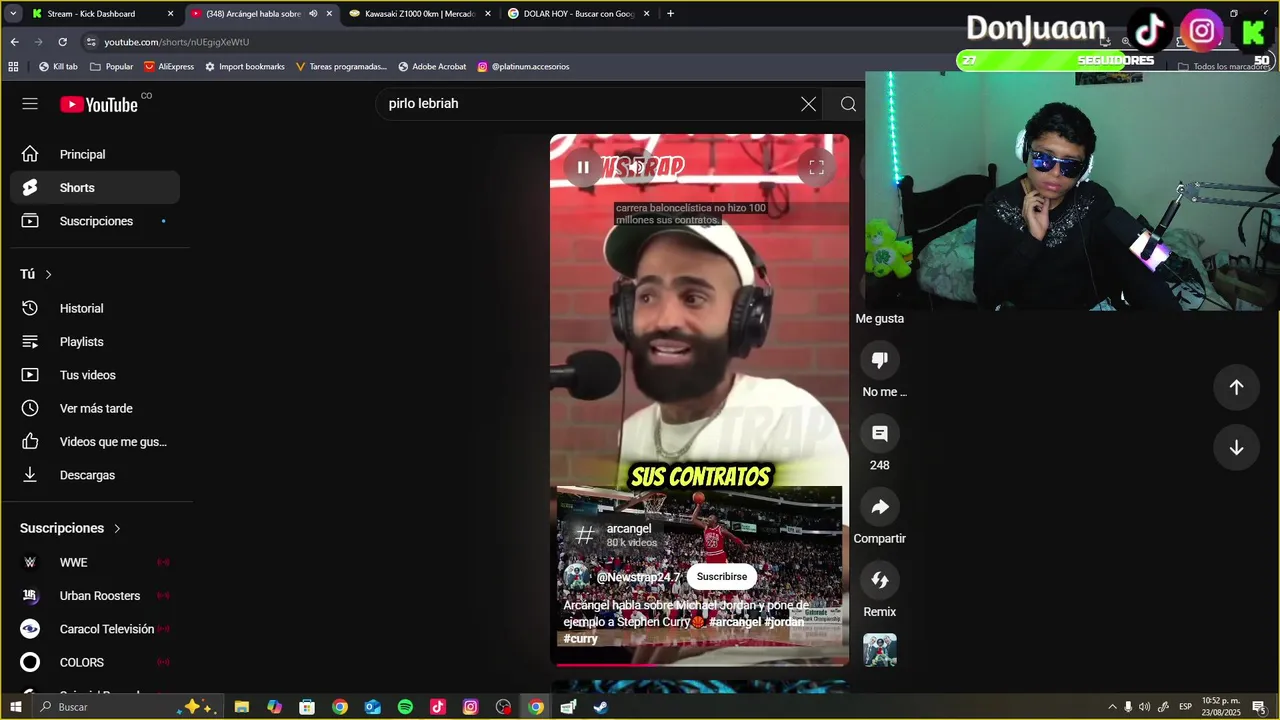The image size is (1280, 720).
Task: Open Adobe Acrobat bookmark
Action: [432, 67]
